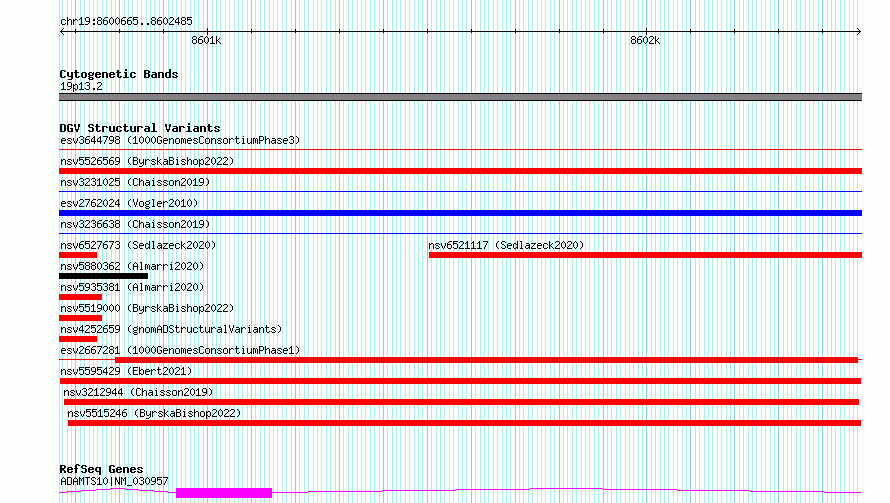Open variant nsv6527673 (Sedlazeck2020) label
890x503 pixels.
[138, 245]
